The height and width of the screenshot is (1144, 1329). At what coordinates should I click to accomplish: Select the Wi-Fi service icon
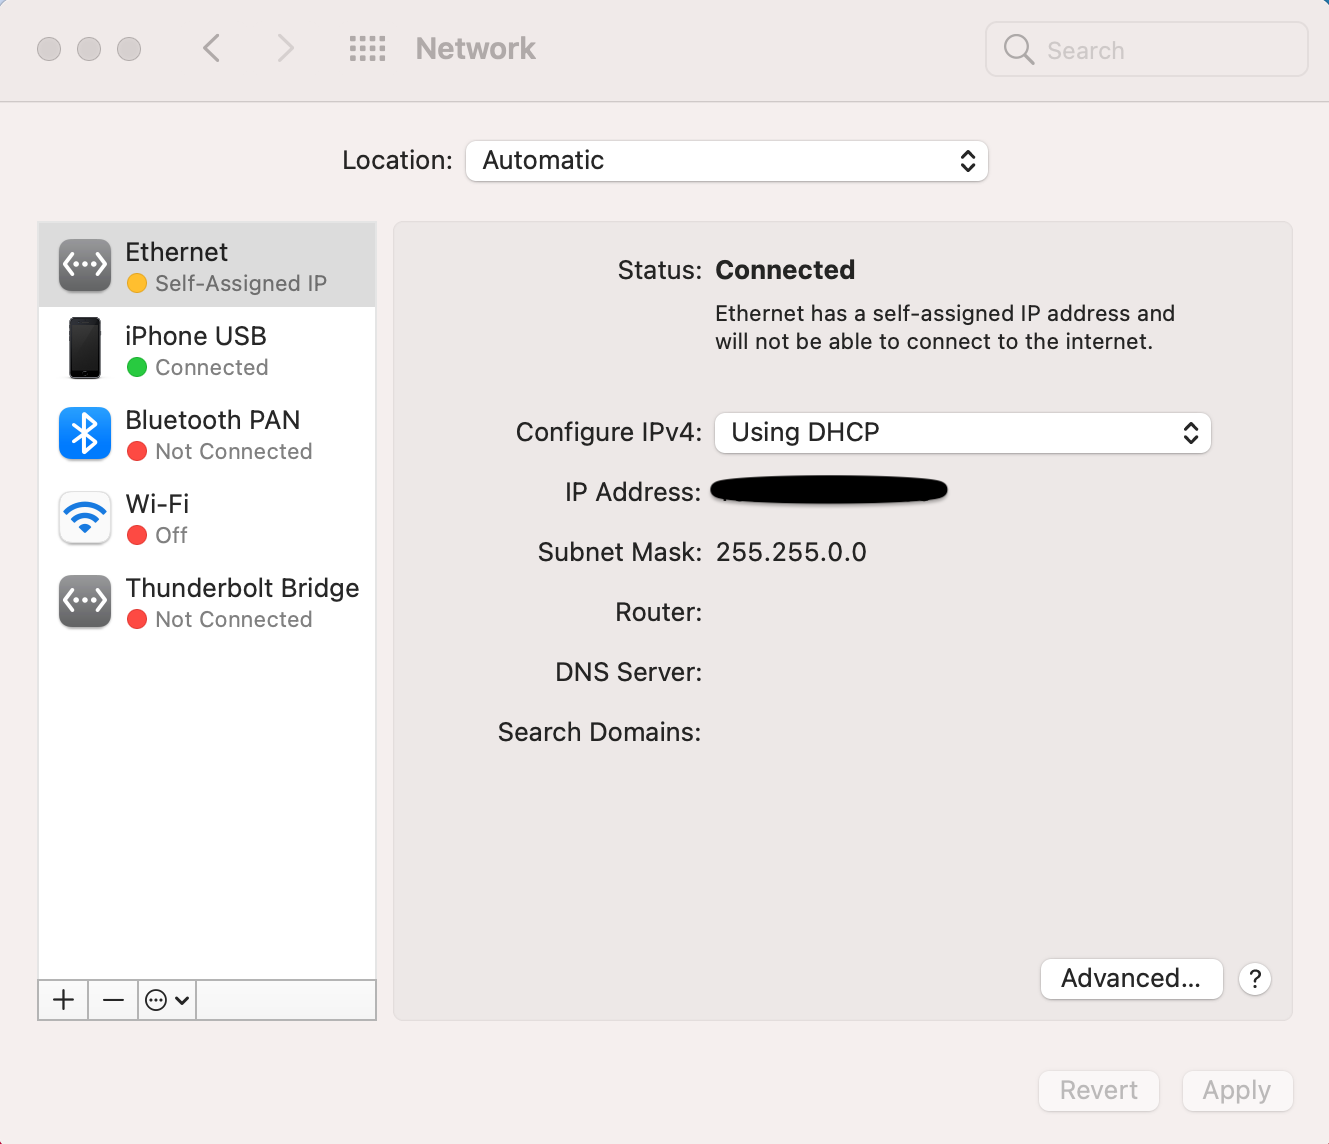pyautogui.click(x=85, y=517)
